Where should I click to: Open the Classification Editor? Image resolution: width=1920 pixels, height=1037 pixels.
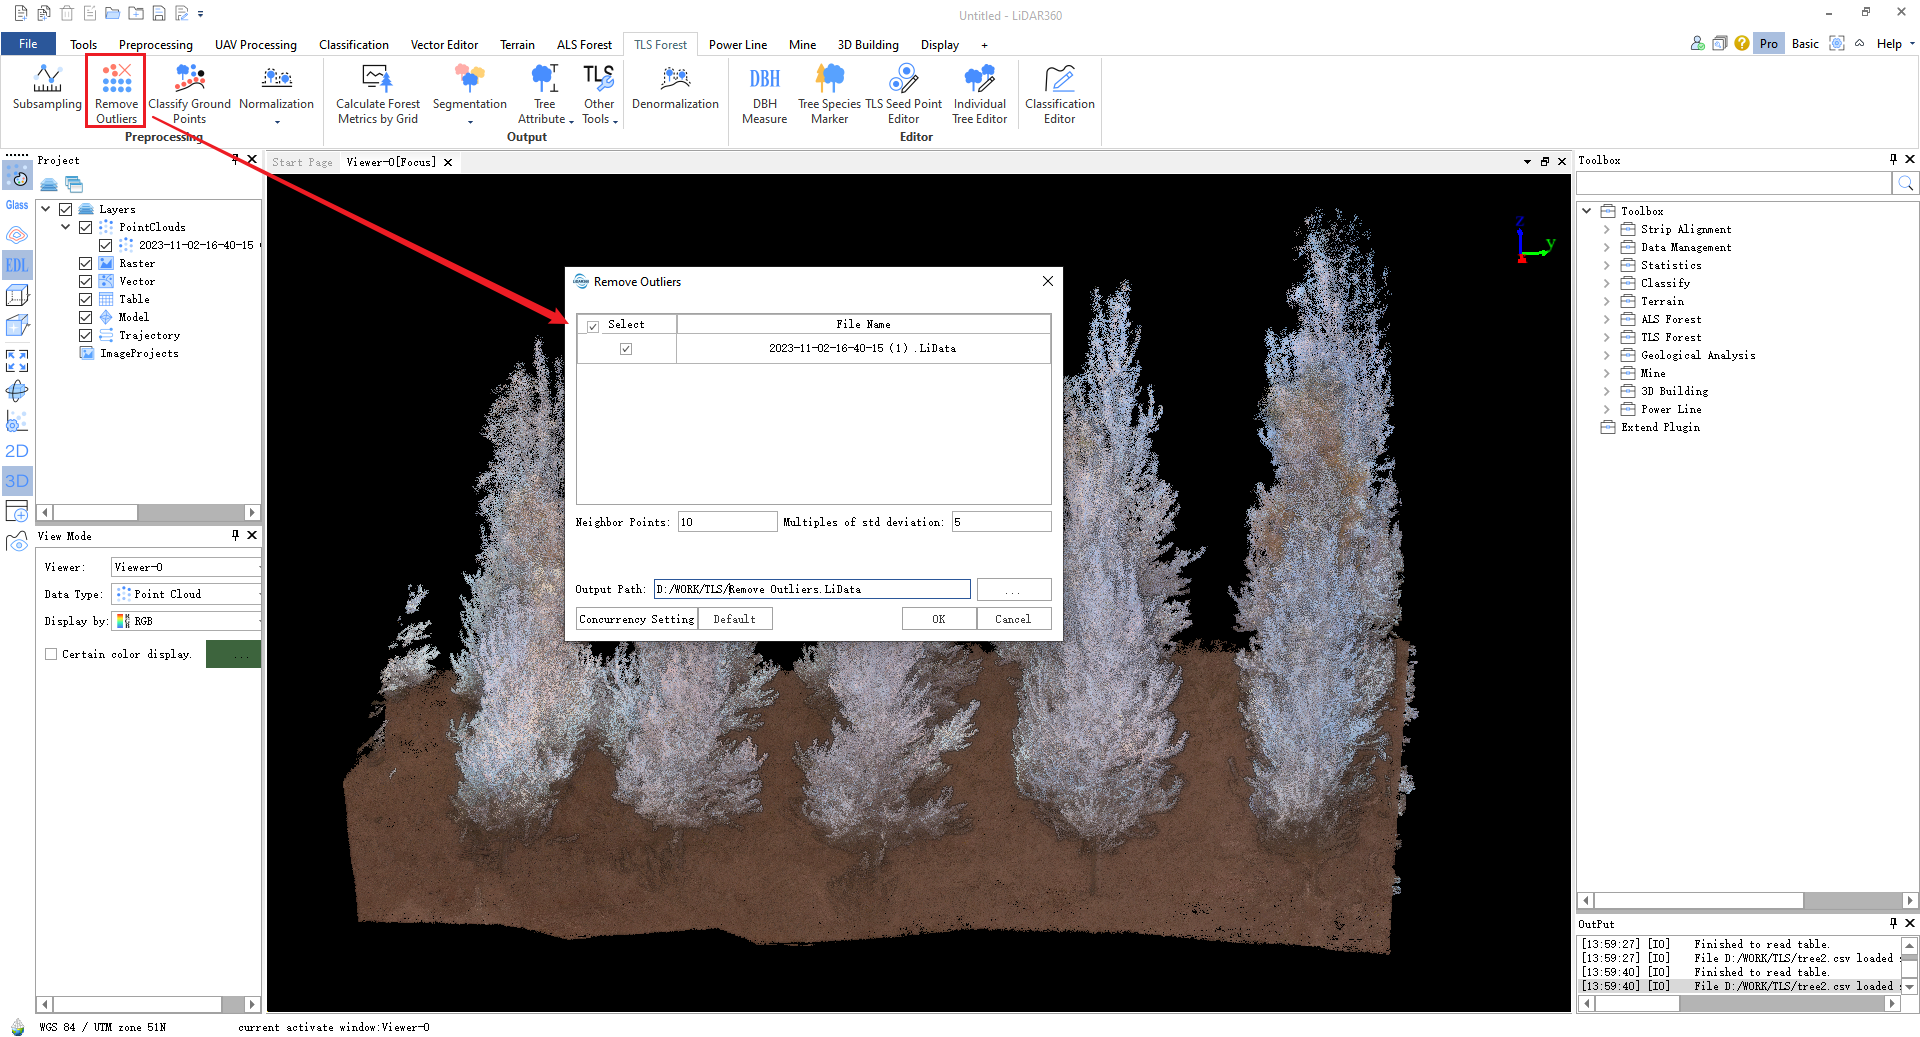(1059, 94)
